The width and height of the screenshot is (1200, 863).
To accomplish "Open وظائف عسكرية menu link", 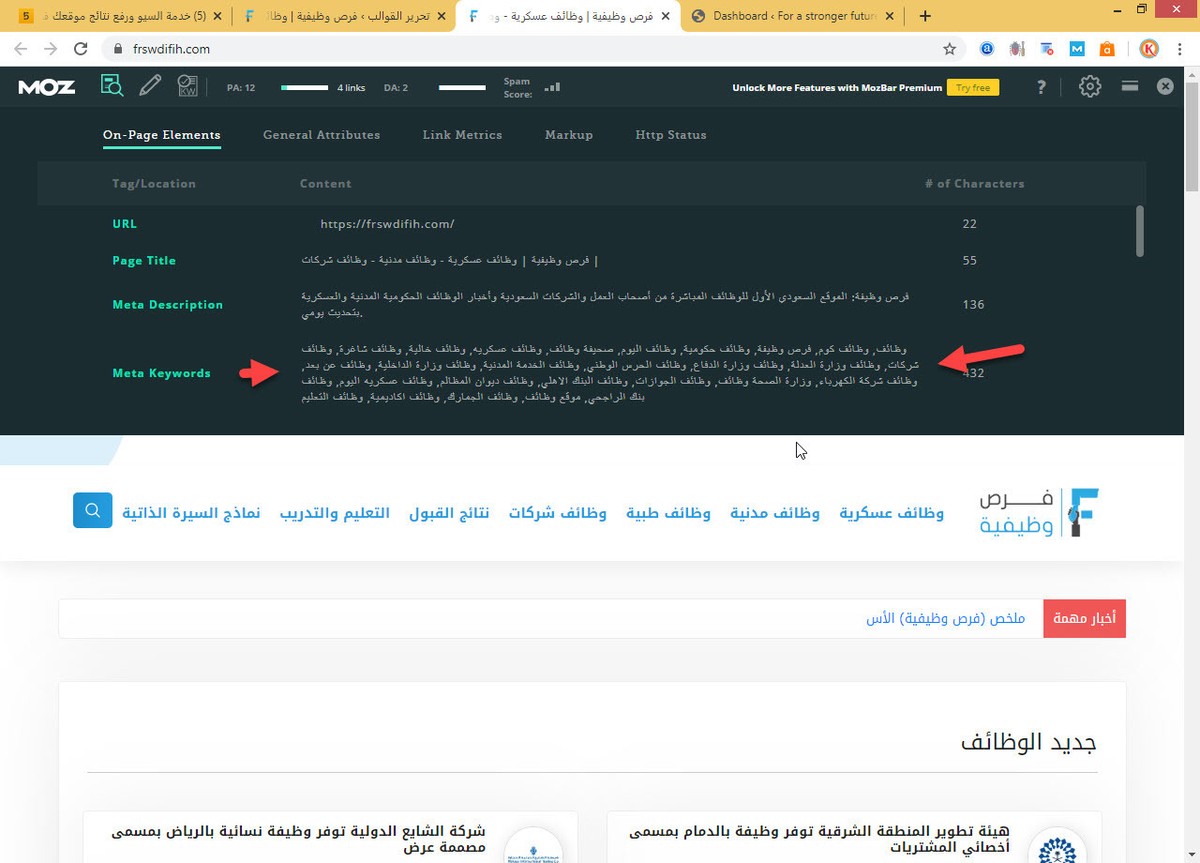I will point(891,513).
